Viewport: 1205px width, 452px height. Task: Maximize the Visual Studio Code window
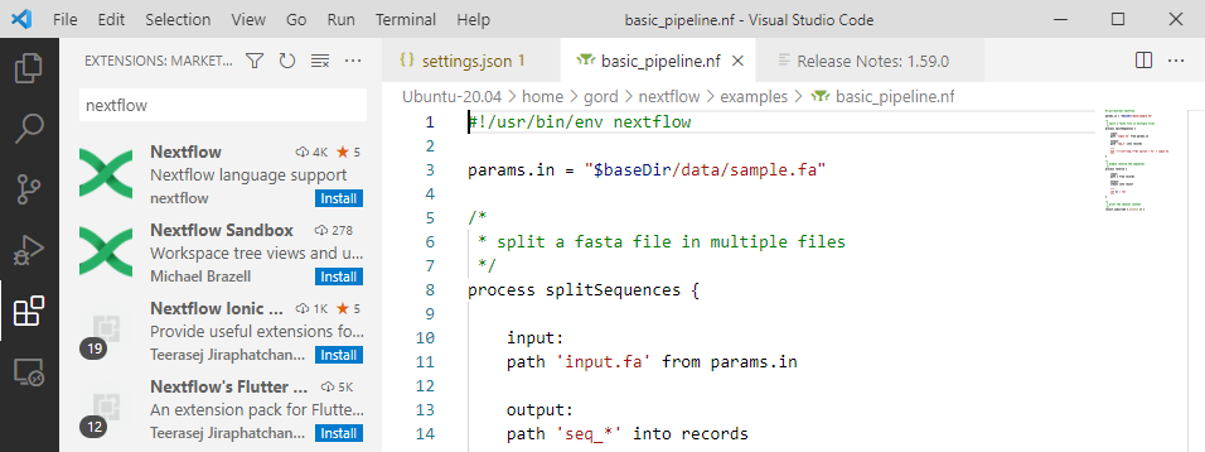1118,19
